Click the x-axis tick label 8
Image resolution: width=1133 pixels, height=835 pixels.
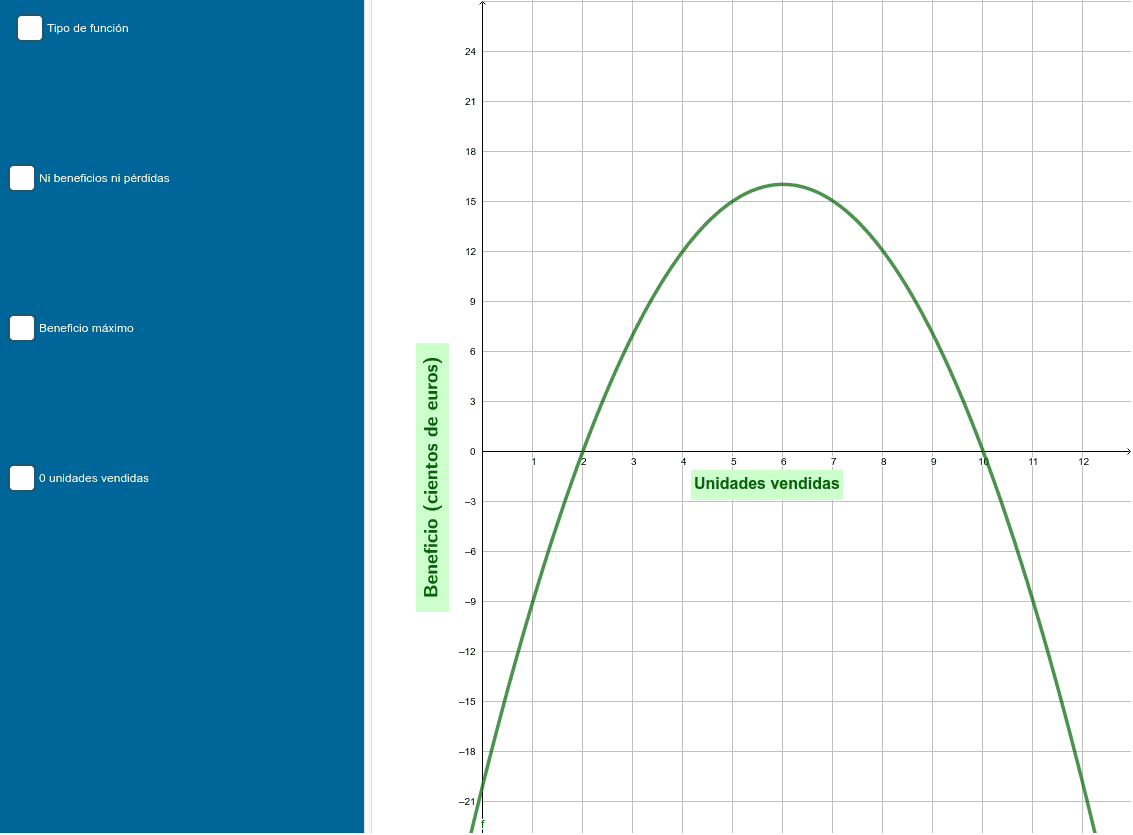click(x=884, y=462)
